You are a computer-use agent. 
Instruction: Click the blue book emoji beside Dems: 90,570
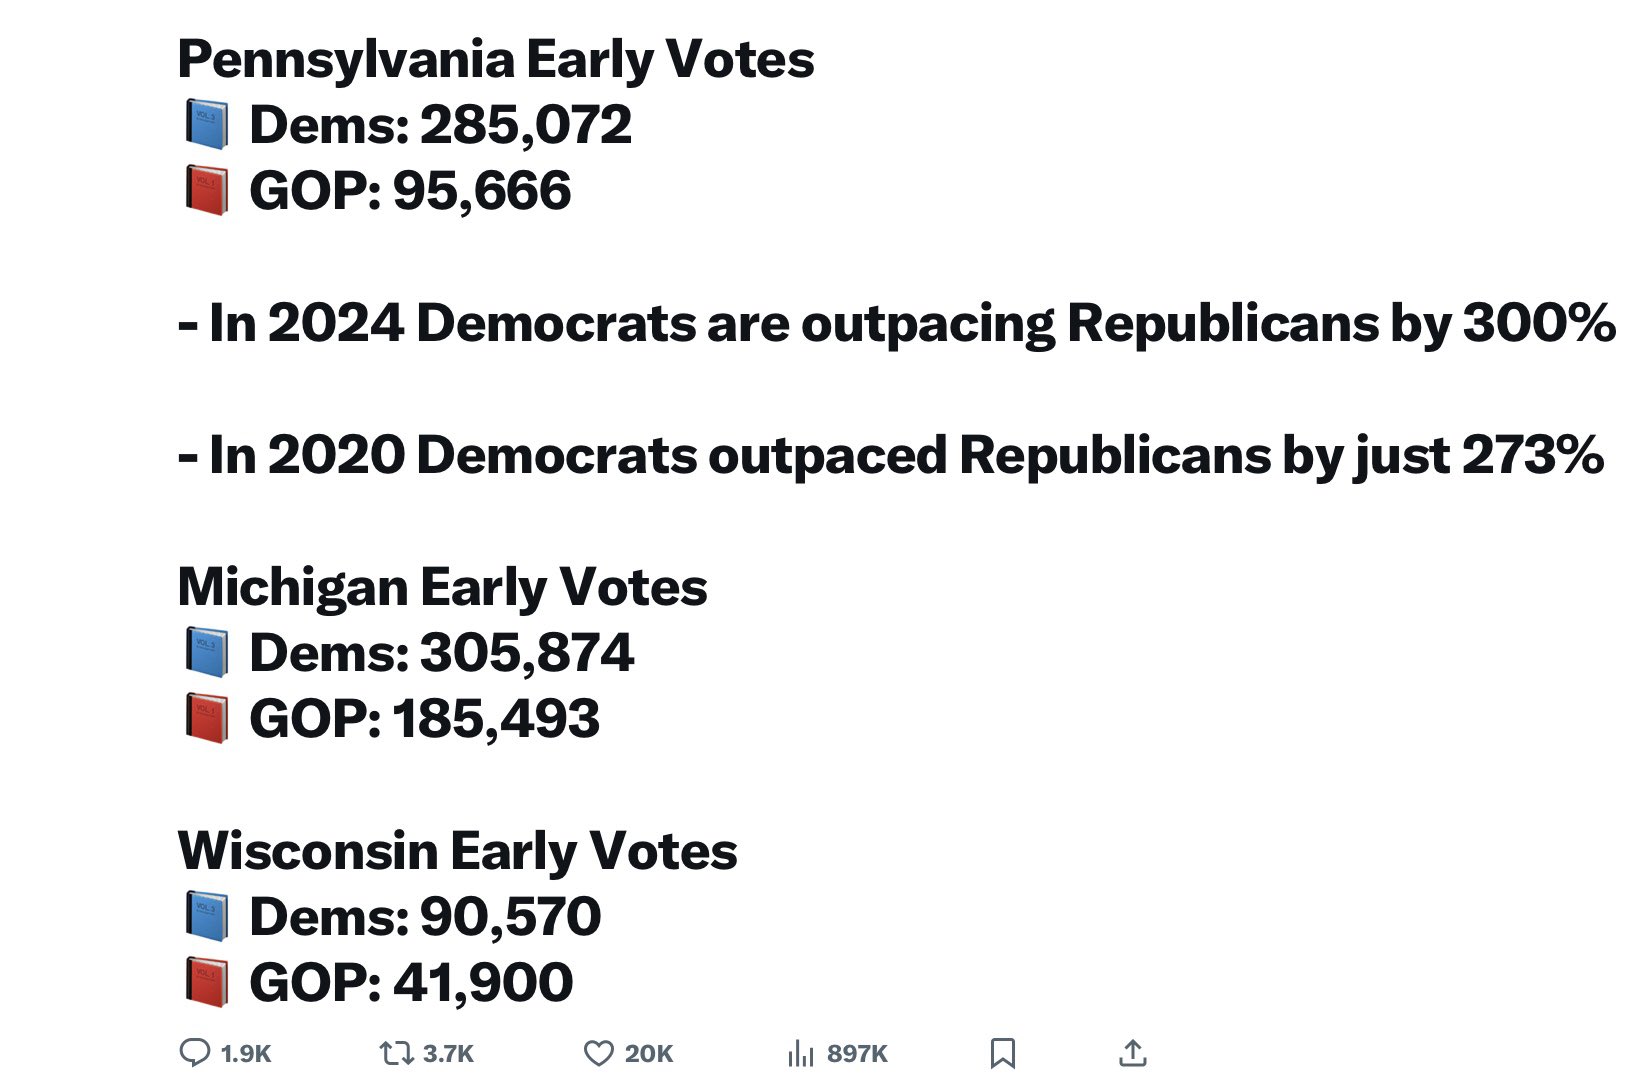[207, 917]
